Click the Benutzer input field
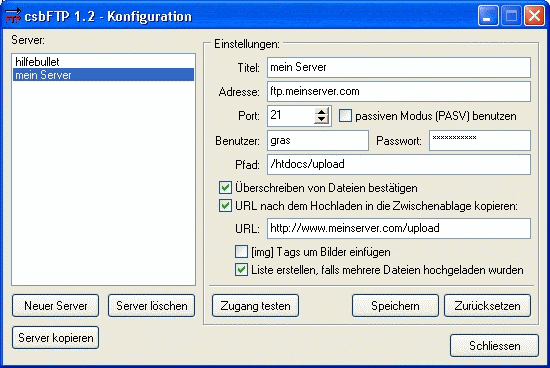The image size is (550, 368). point(318,141)
